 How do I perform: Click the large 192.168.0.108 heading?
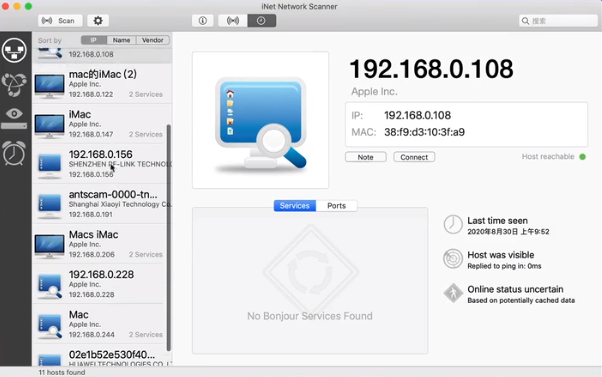pos(431,69)
